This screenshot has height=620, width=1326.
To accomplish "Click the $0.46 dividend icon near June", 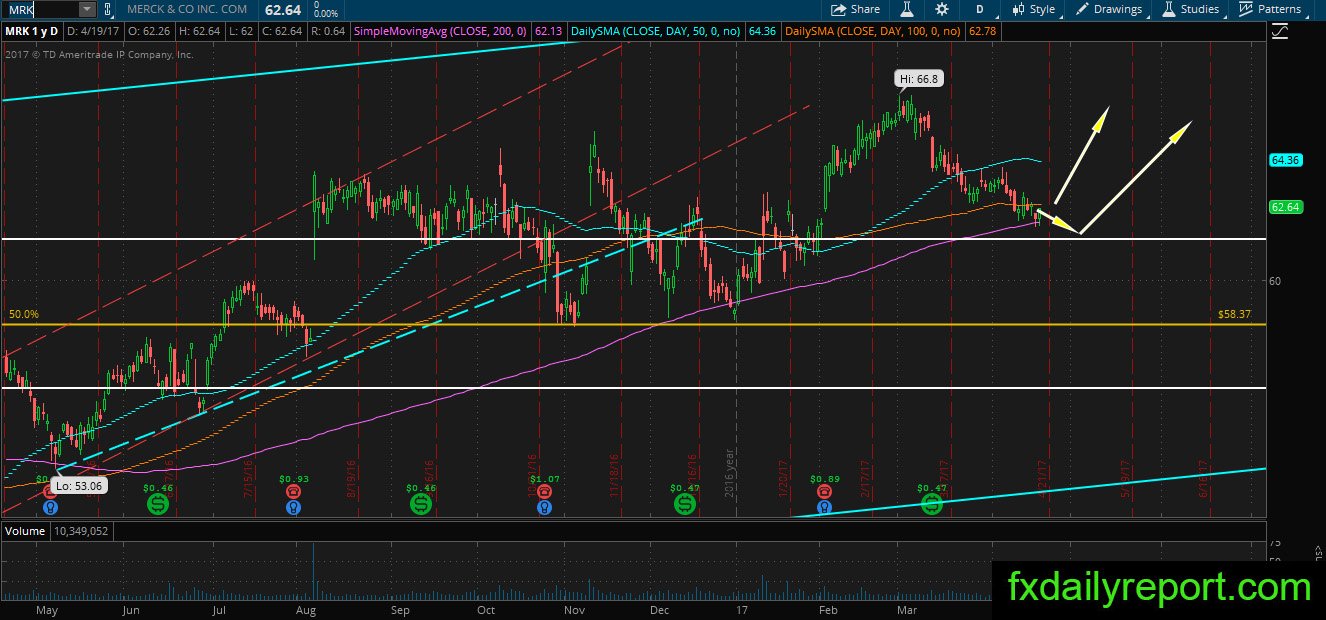I will pos(159,505).
